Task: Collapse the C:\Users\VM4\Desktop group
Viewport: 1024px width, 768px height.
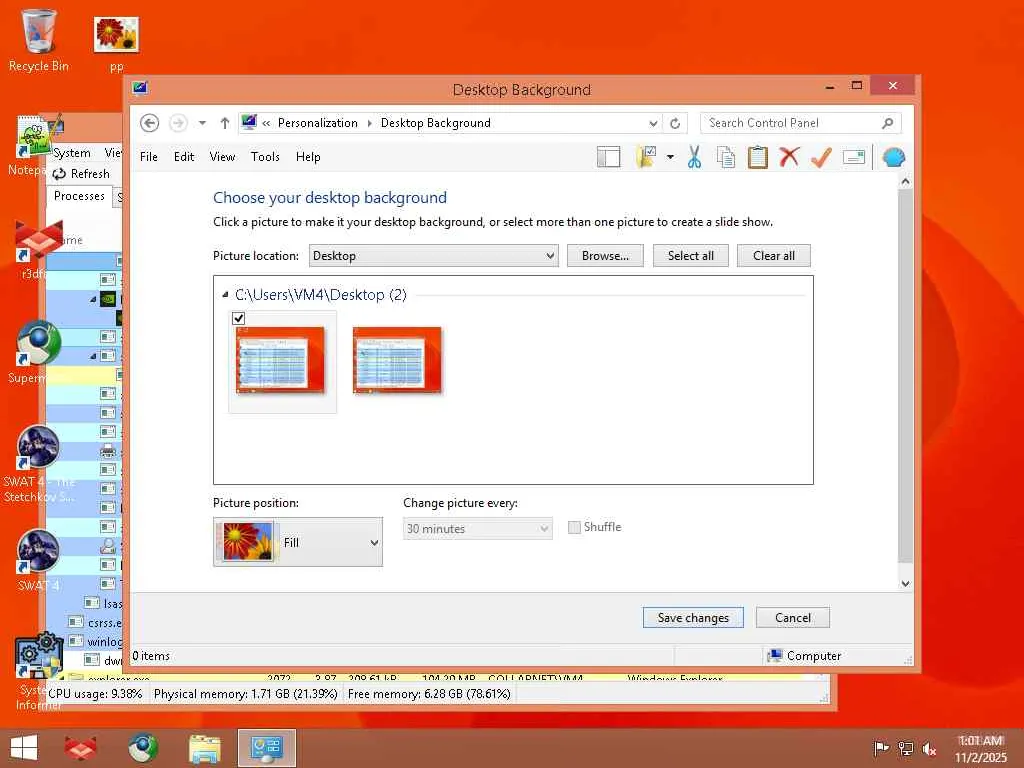Action: click(225, 295)
